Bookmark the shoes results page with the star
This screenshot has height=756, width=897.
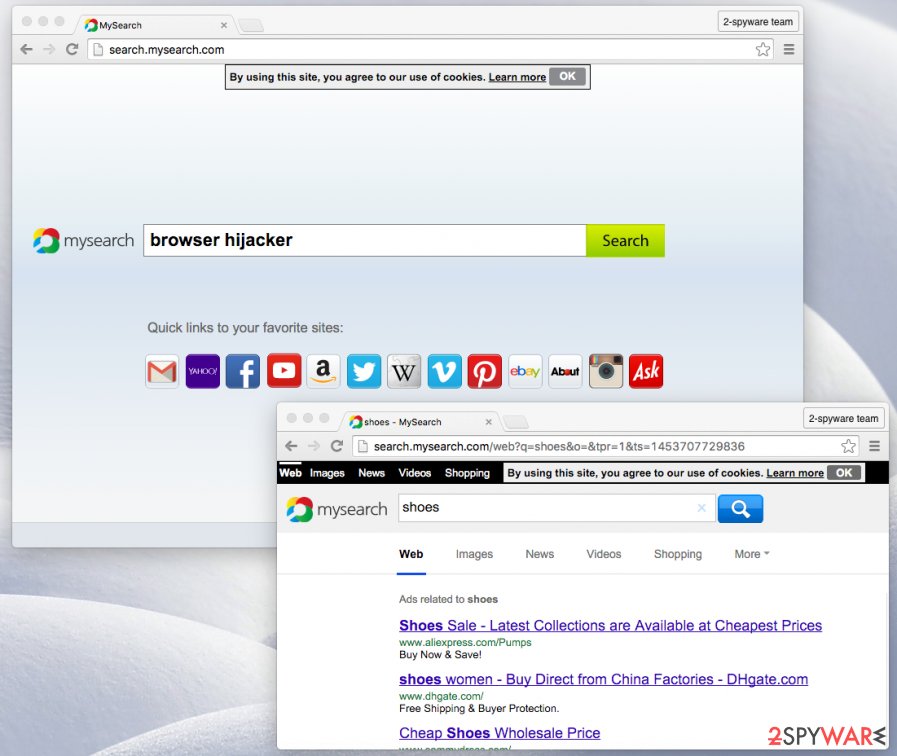(x=848, y=446)
